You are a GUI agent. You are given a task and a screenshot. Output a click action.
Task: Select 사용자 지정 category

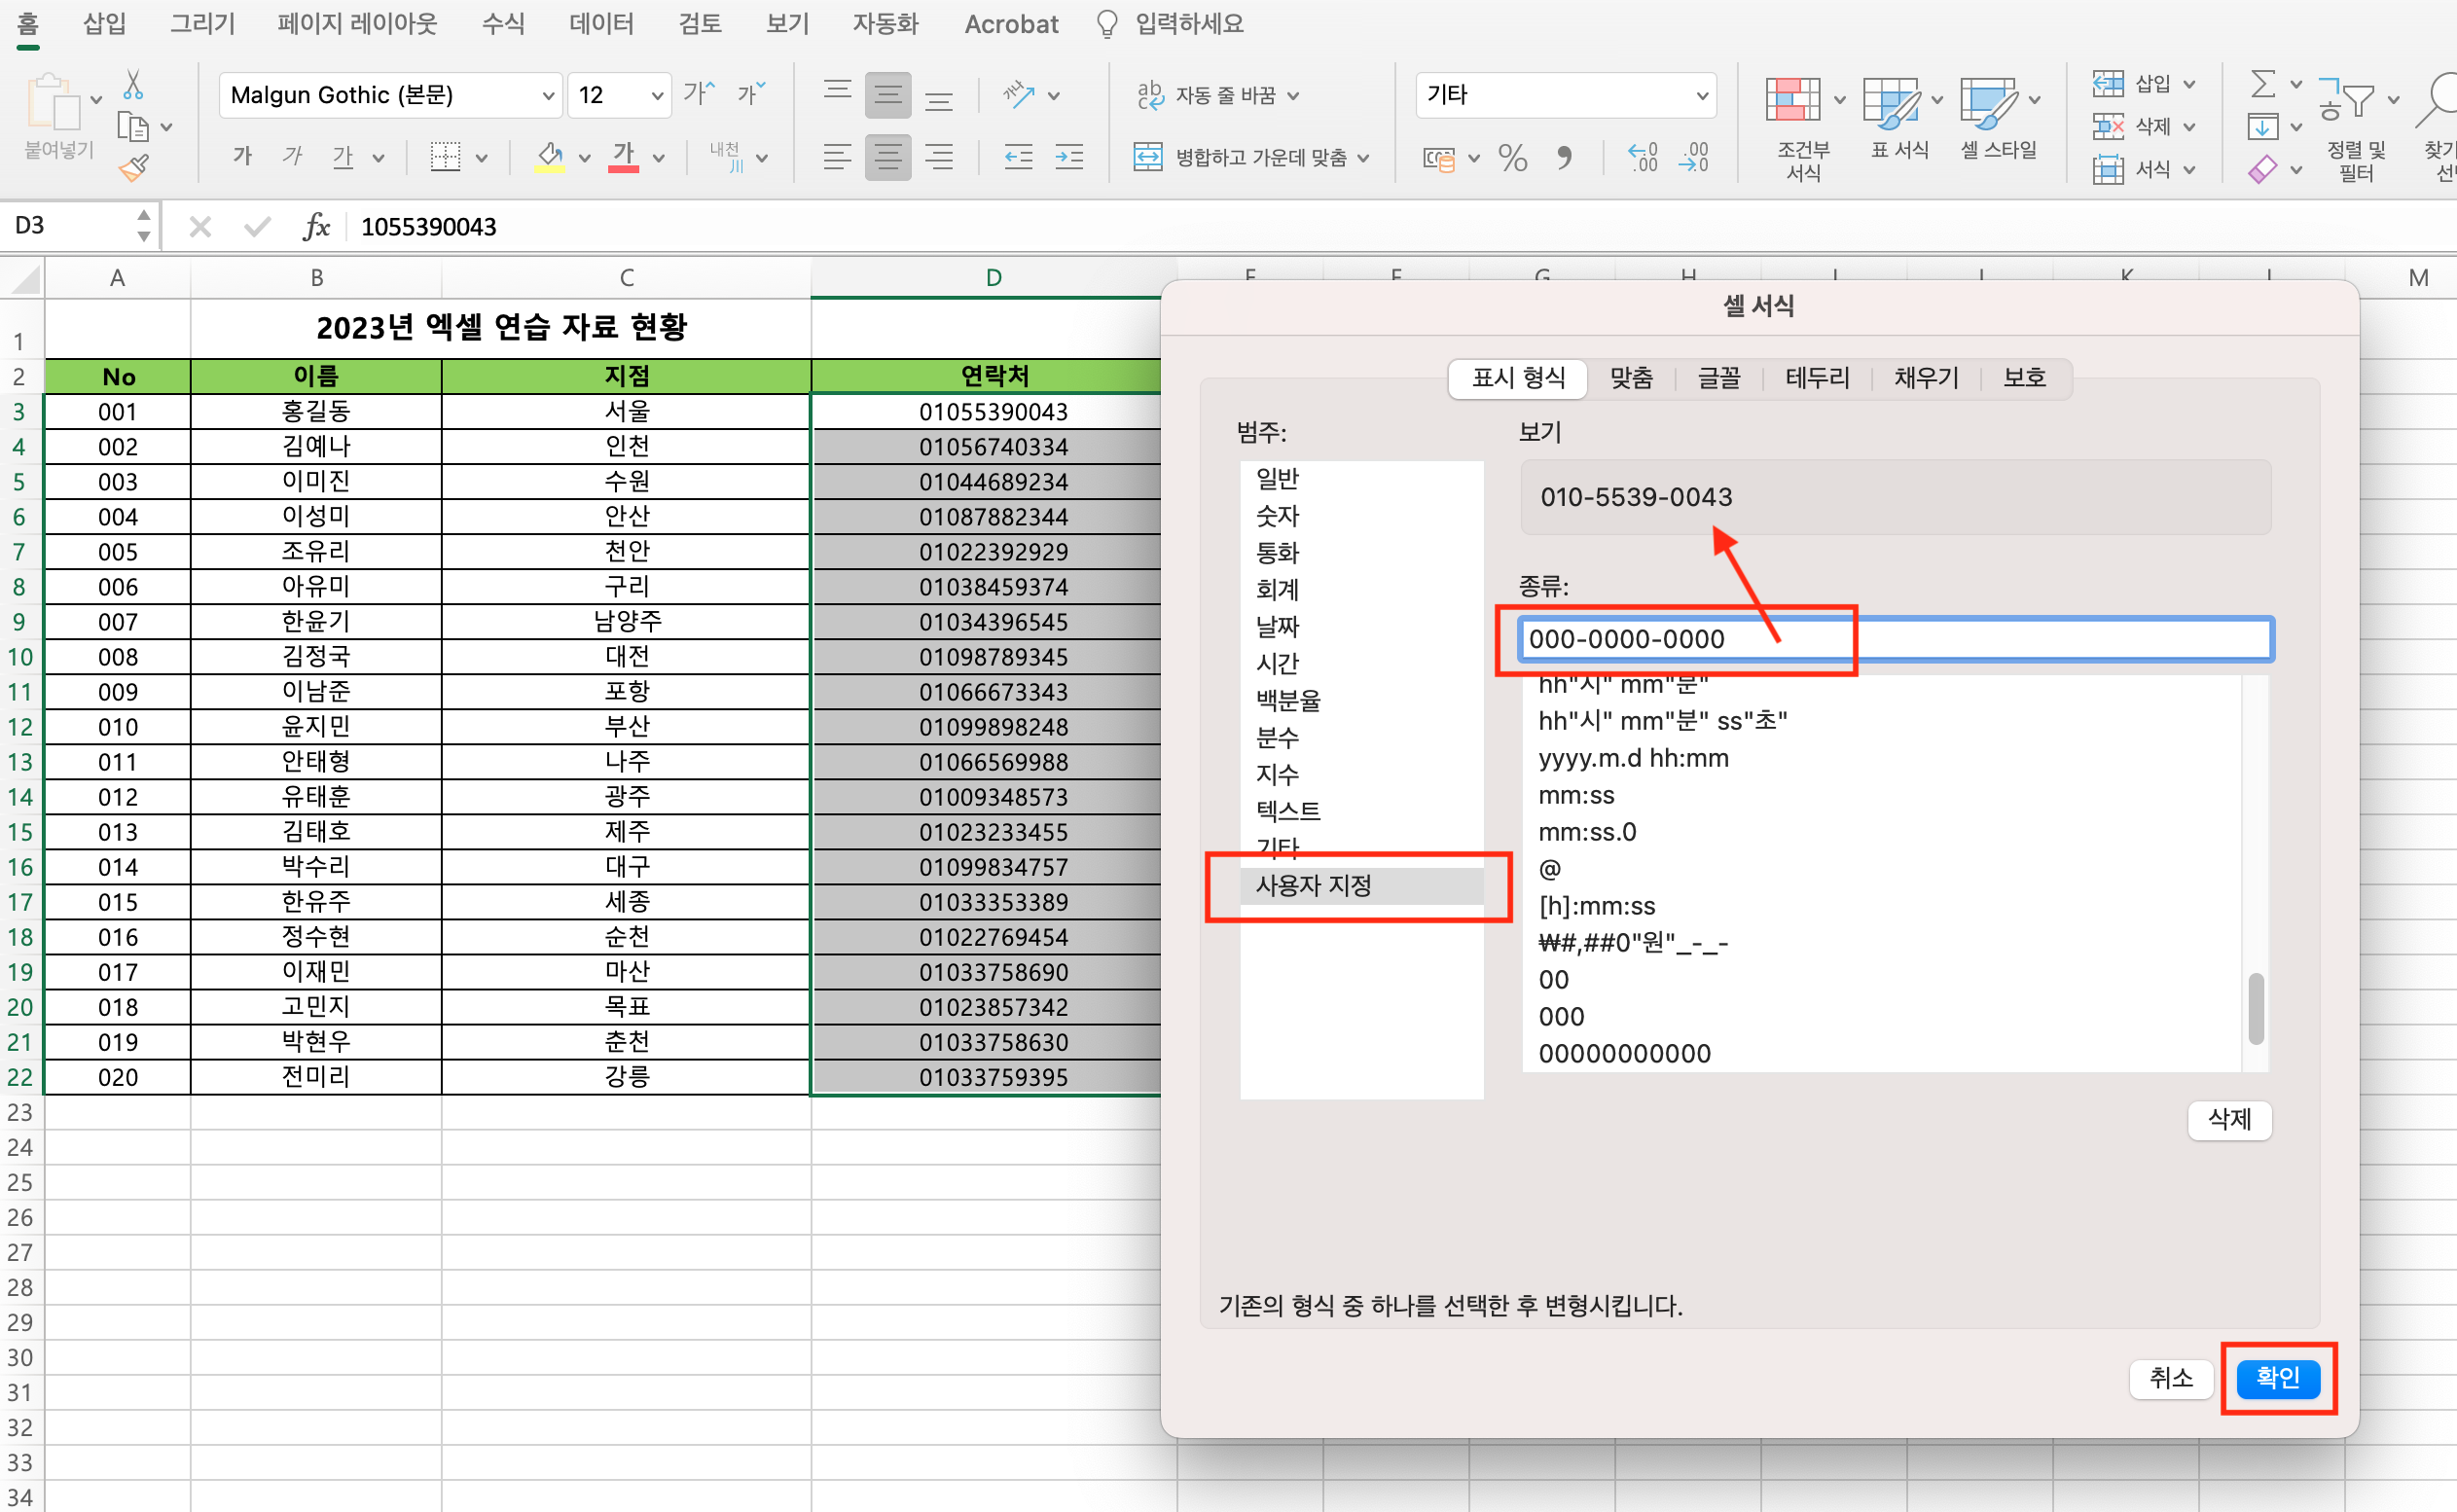1361,886
